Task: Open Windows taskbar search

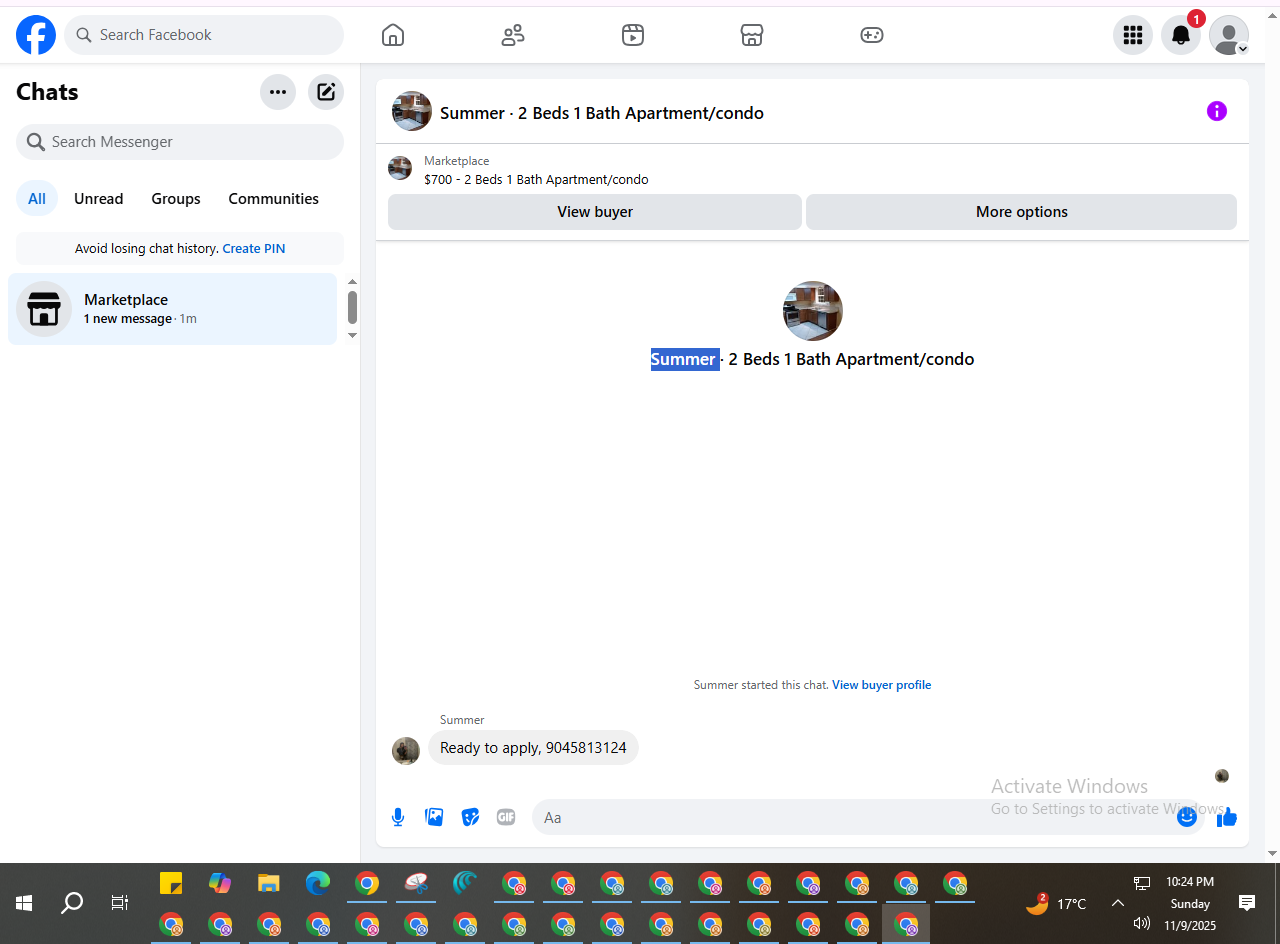Action: 72,903
